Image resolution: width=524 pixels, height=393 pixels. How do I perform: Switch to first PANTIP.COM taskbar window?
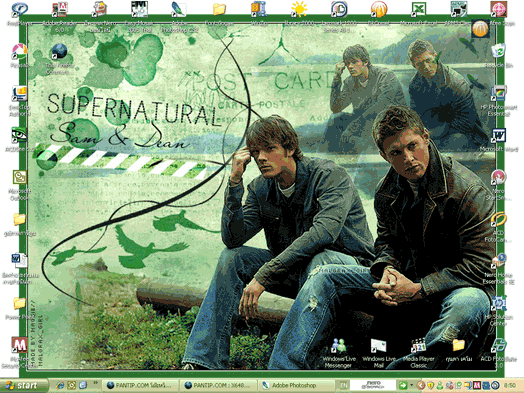pos(140,386)
